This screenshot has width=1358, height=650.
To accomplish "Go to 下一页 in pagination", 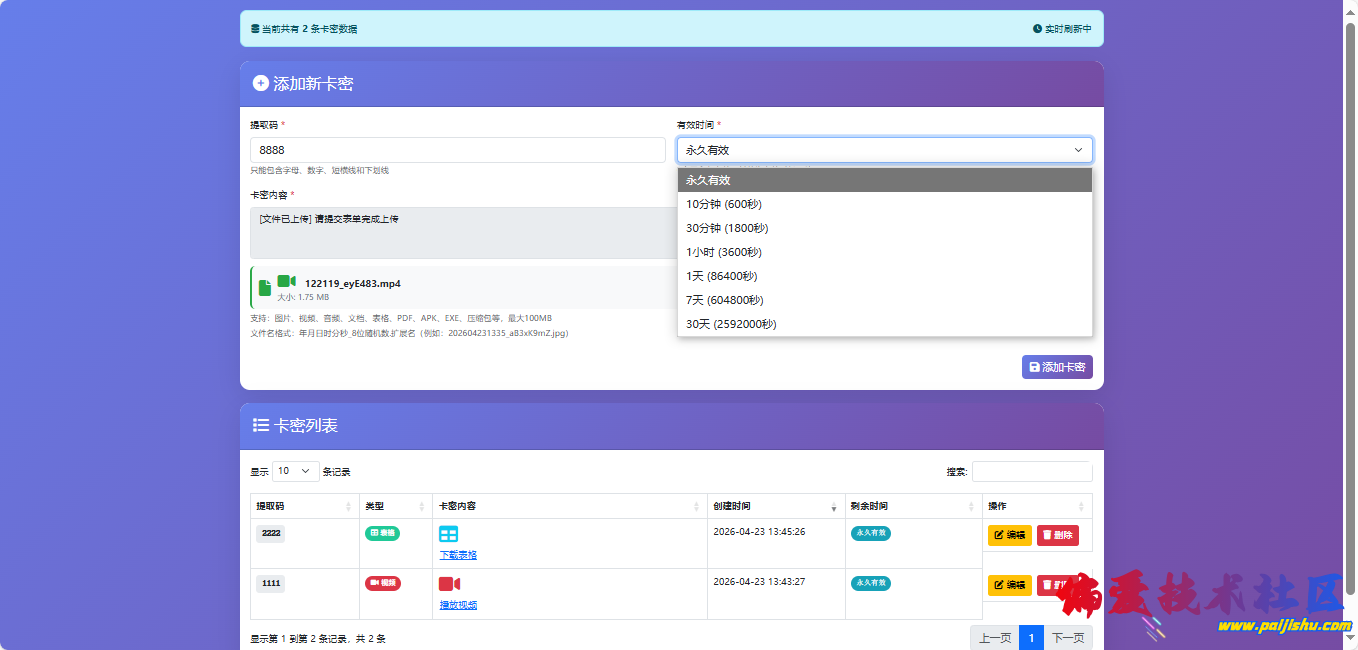I will click(x=1067, y=637).
